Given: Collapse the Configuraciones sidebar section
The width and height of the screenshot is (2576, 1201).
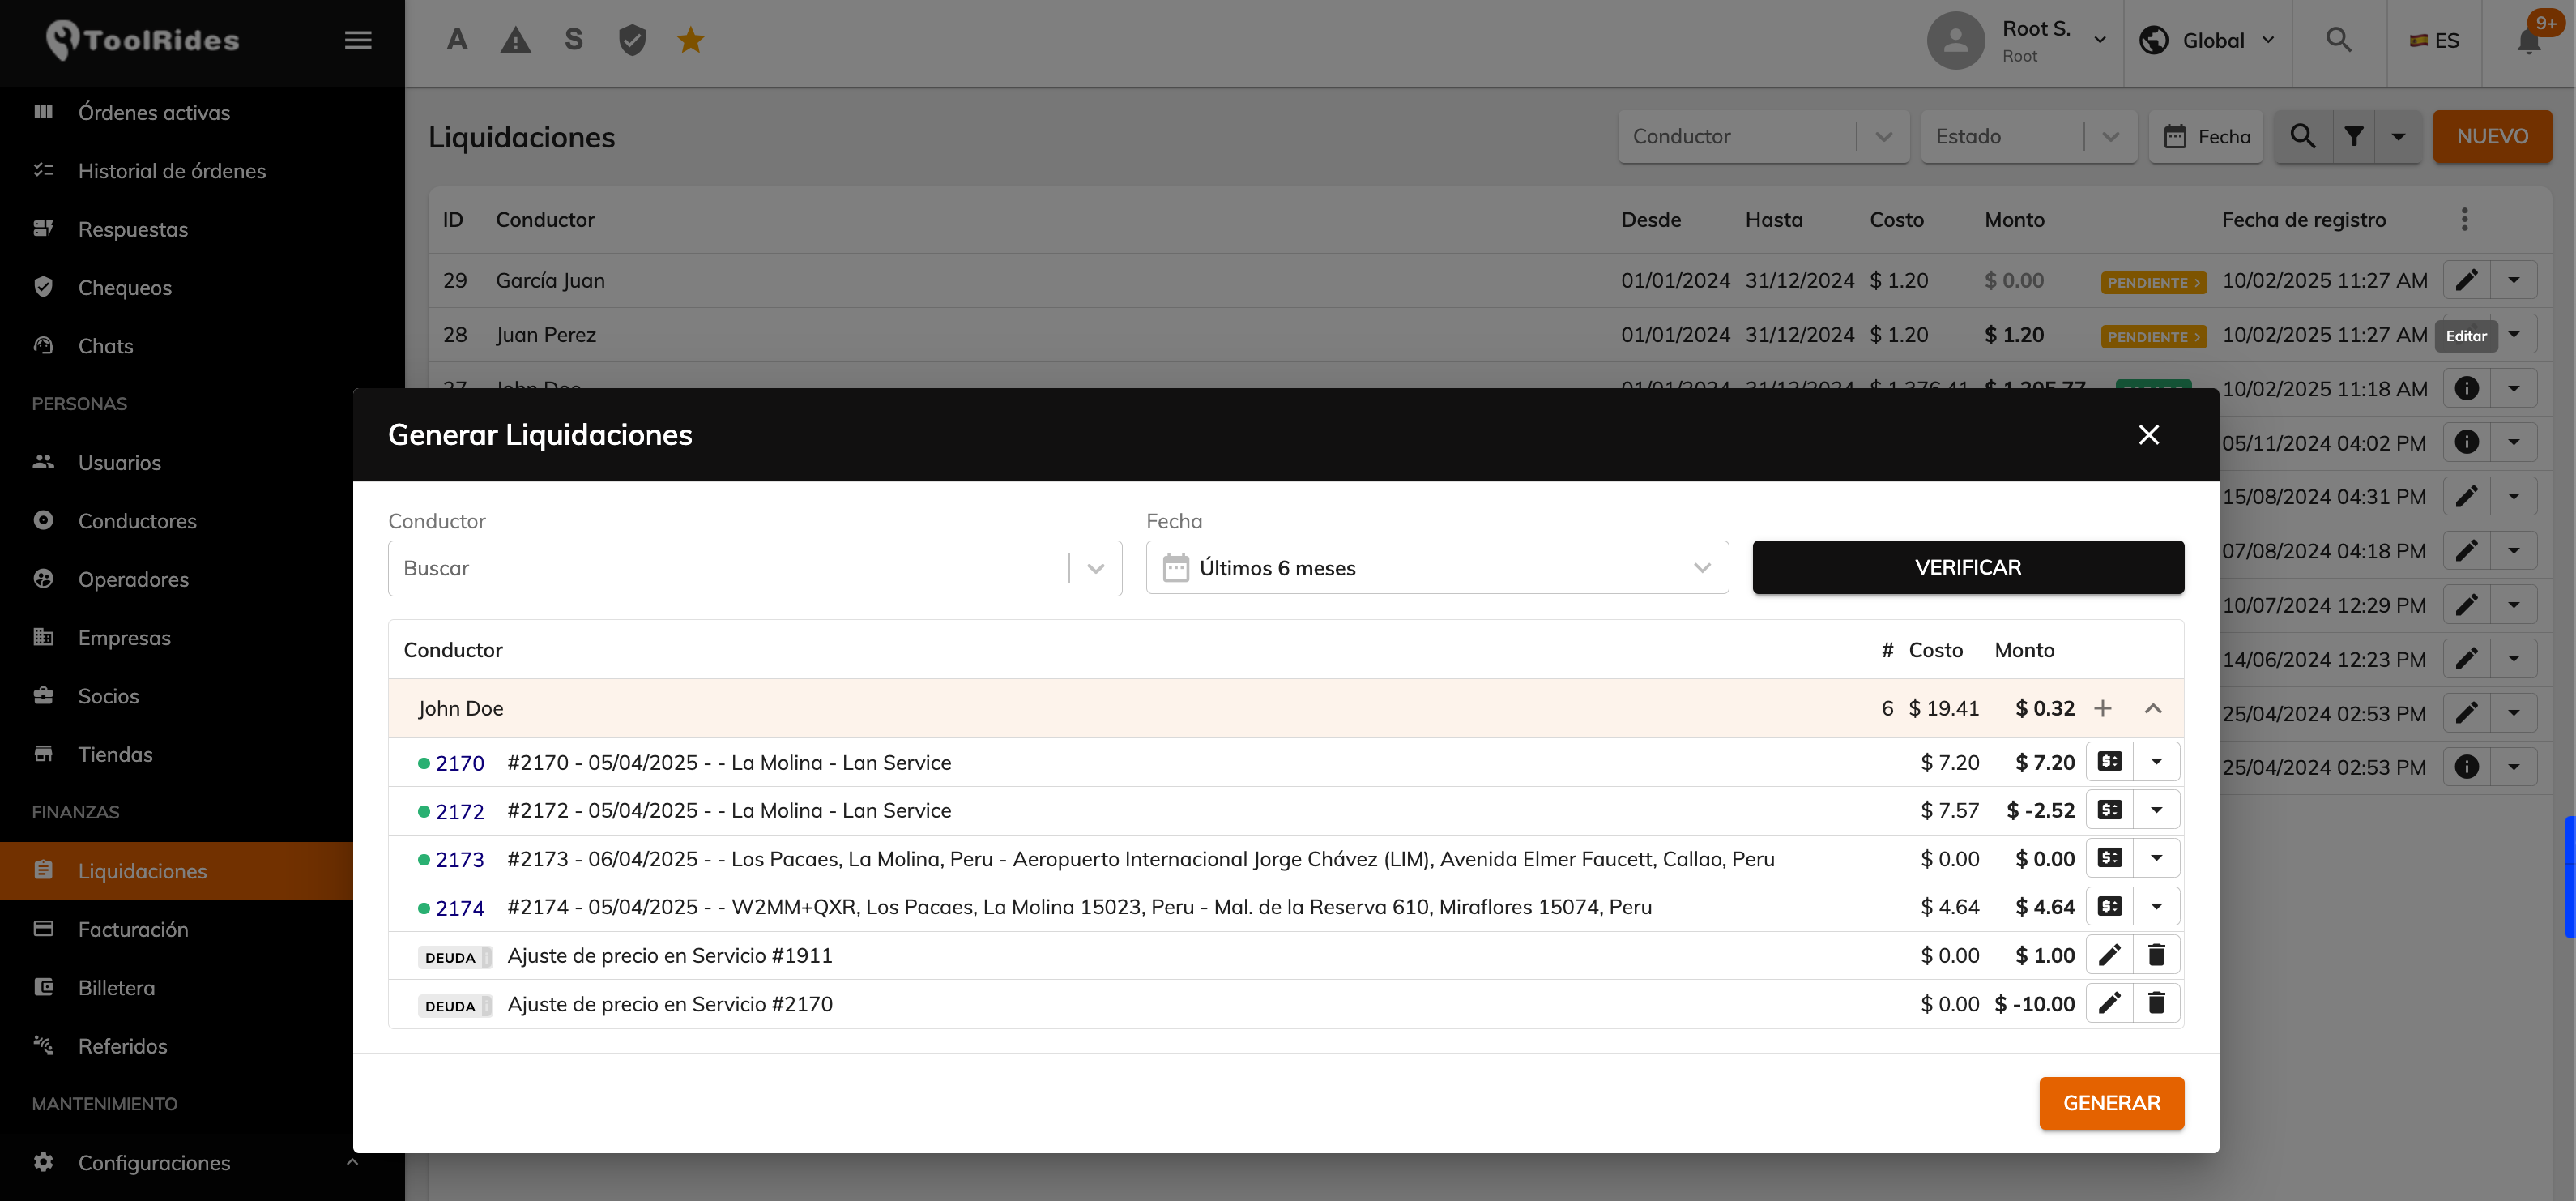Looking at the screenshot, I should pyautogui.click(x=352, y=1162).
